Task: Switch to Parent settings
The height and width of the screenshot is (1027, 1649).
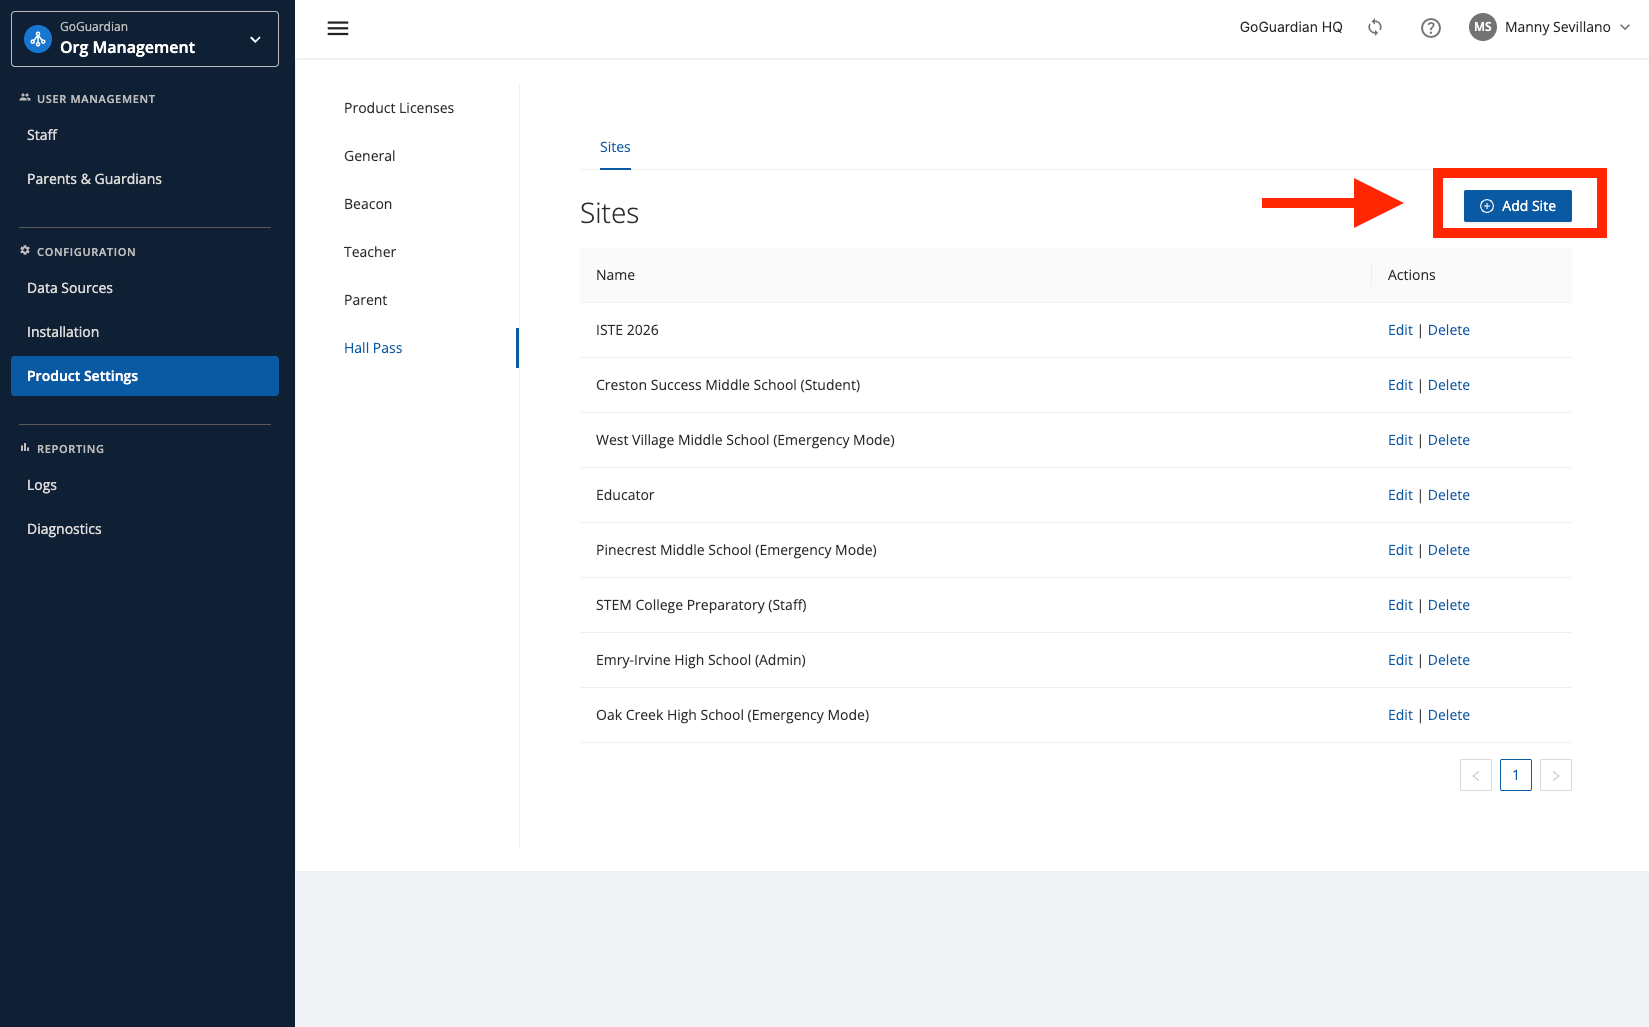Action: click(x=365, y=300)
